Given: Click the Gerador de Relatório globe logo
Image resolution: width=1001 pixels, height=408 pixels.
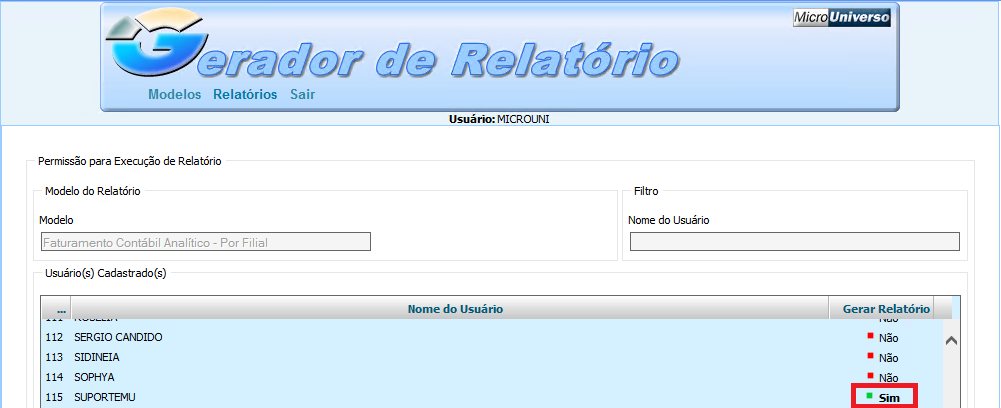Looking at the screenshot, I should [x=150, y=52].
